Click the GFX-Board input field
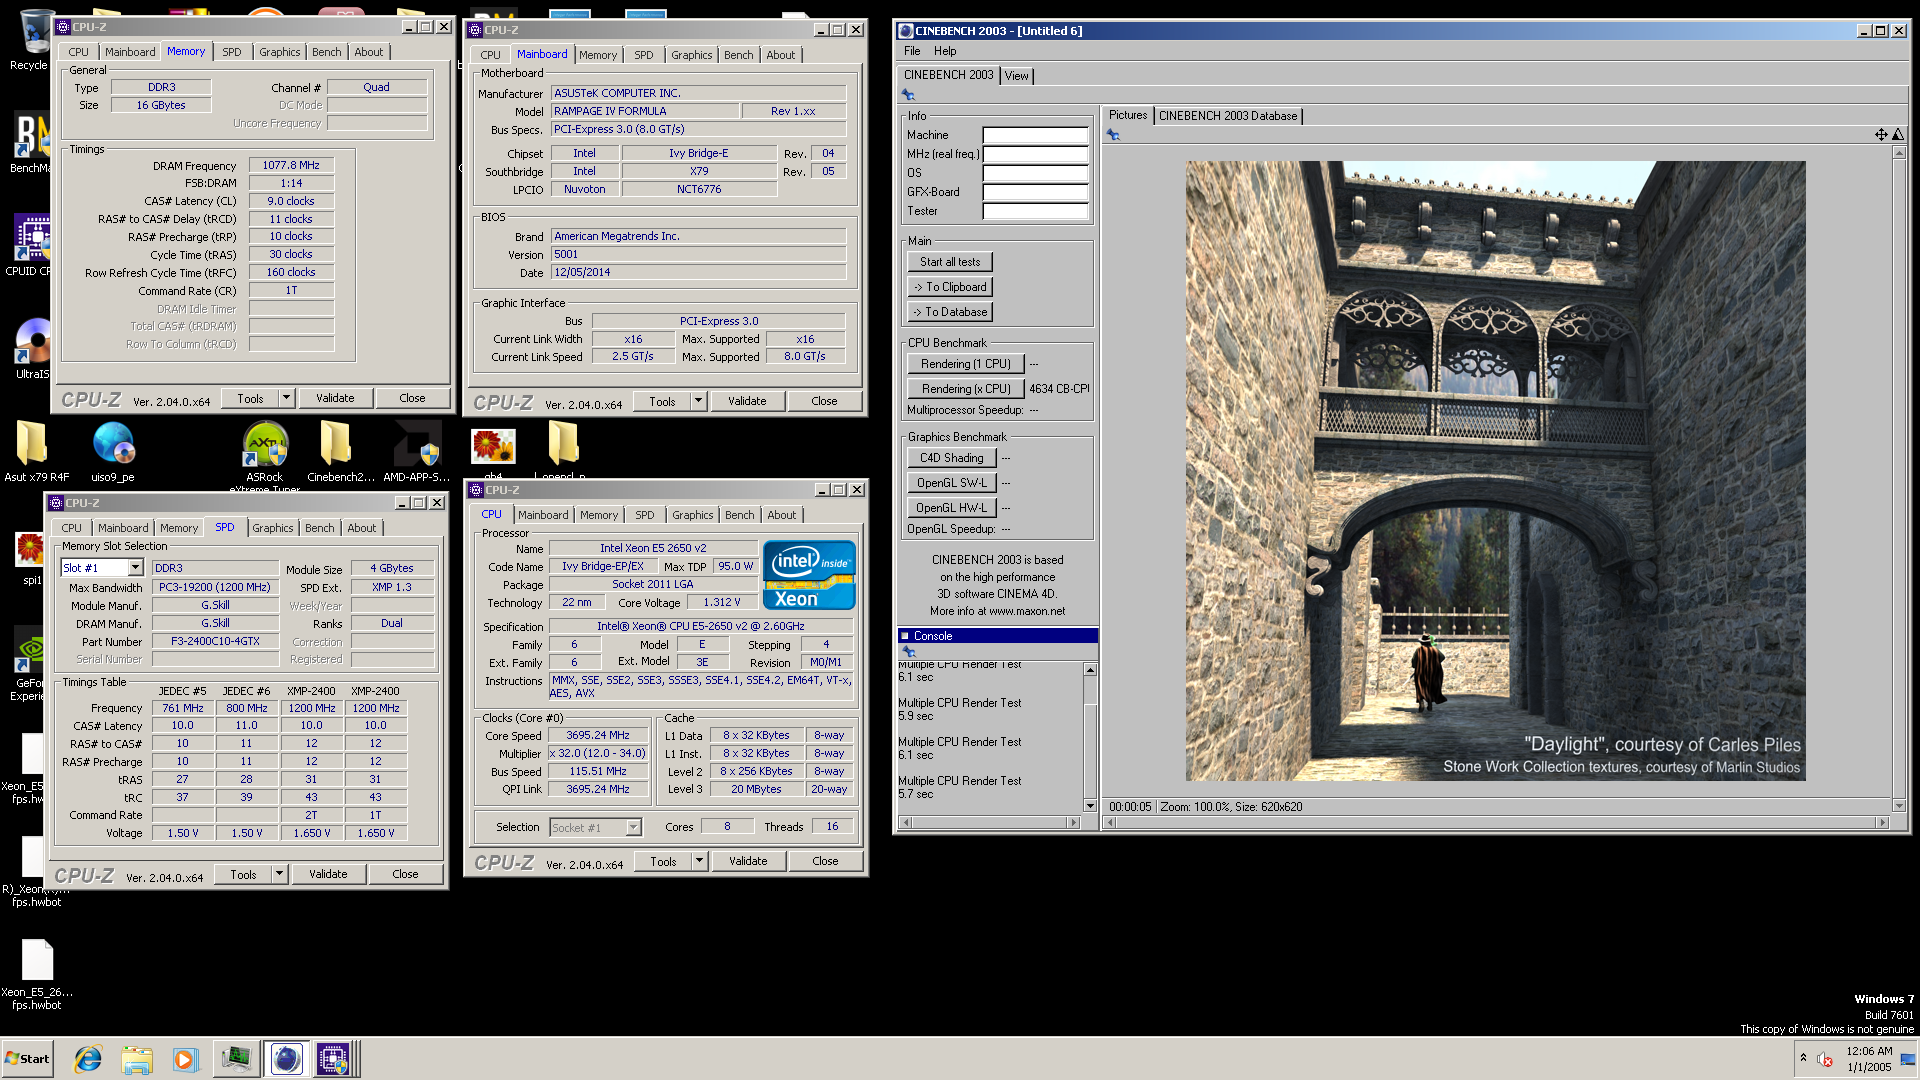Viewport: 1920px width, 1080px height. click(x=1035, y=192)
